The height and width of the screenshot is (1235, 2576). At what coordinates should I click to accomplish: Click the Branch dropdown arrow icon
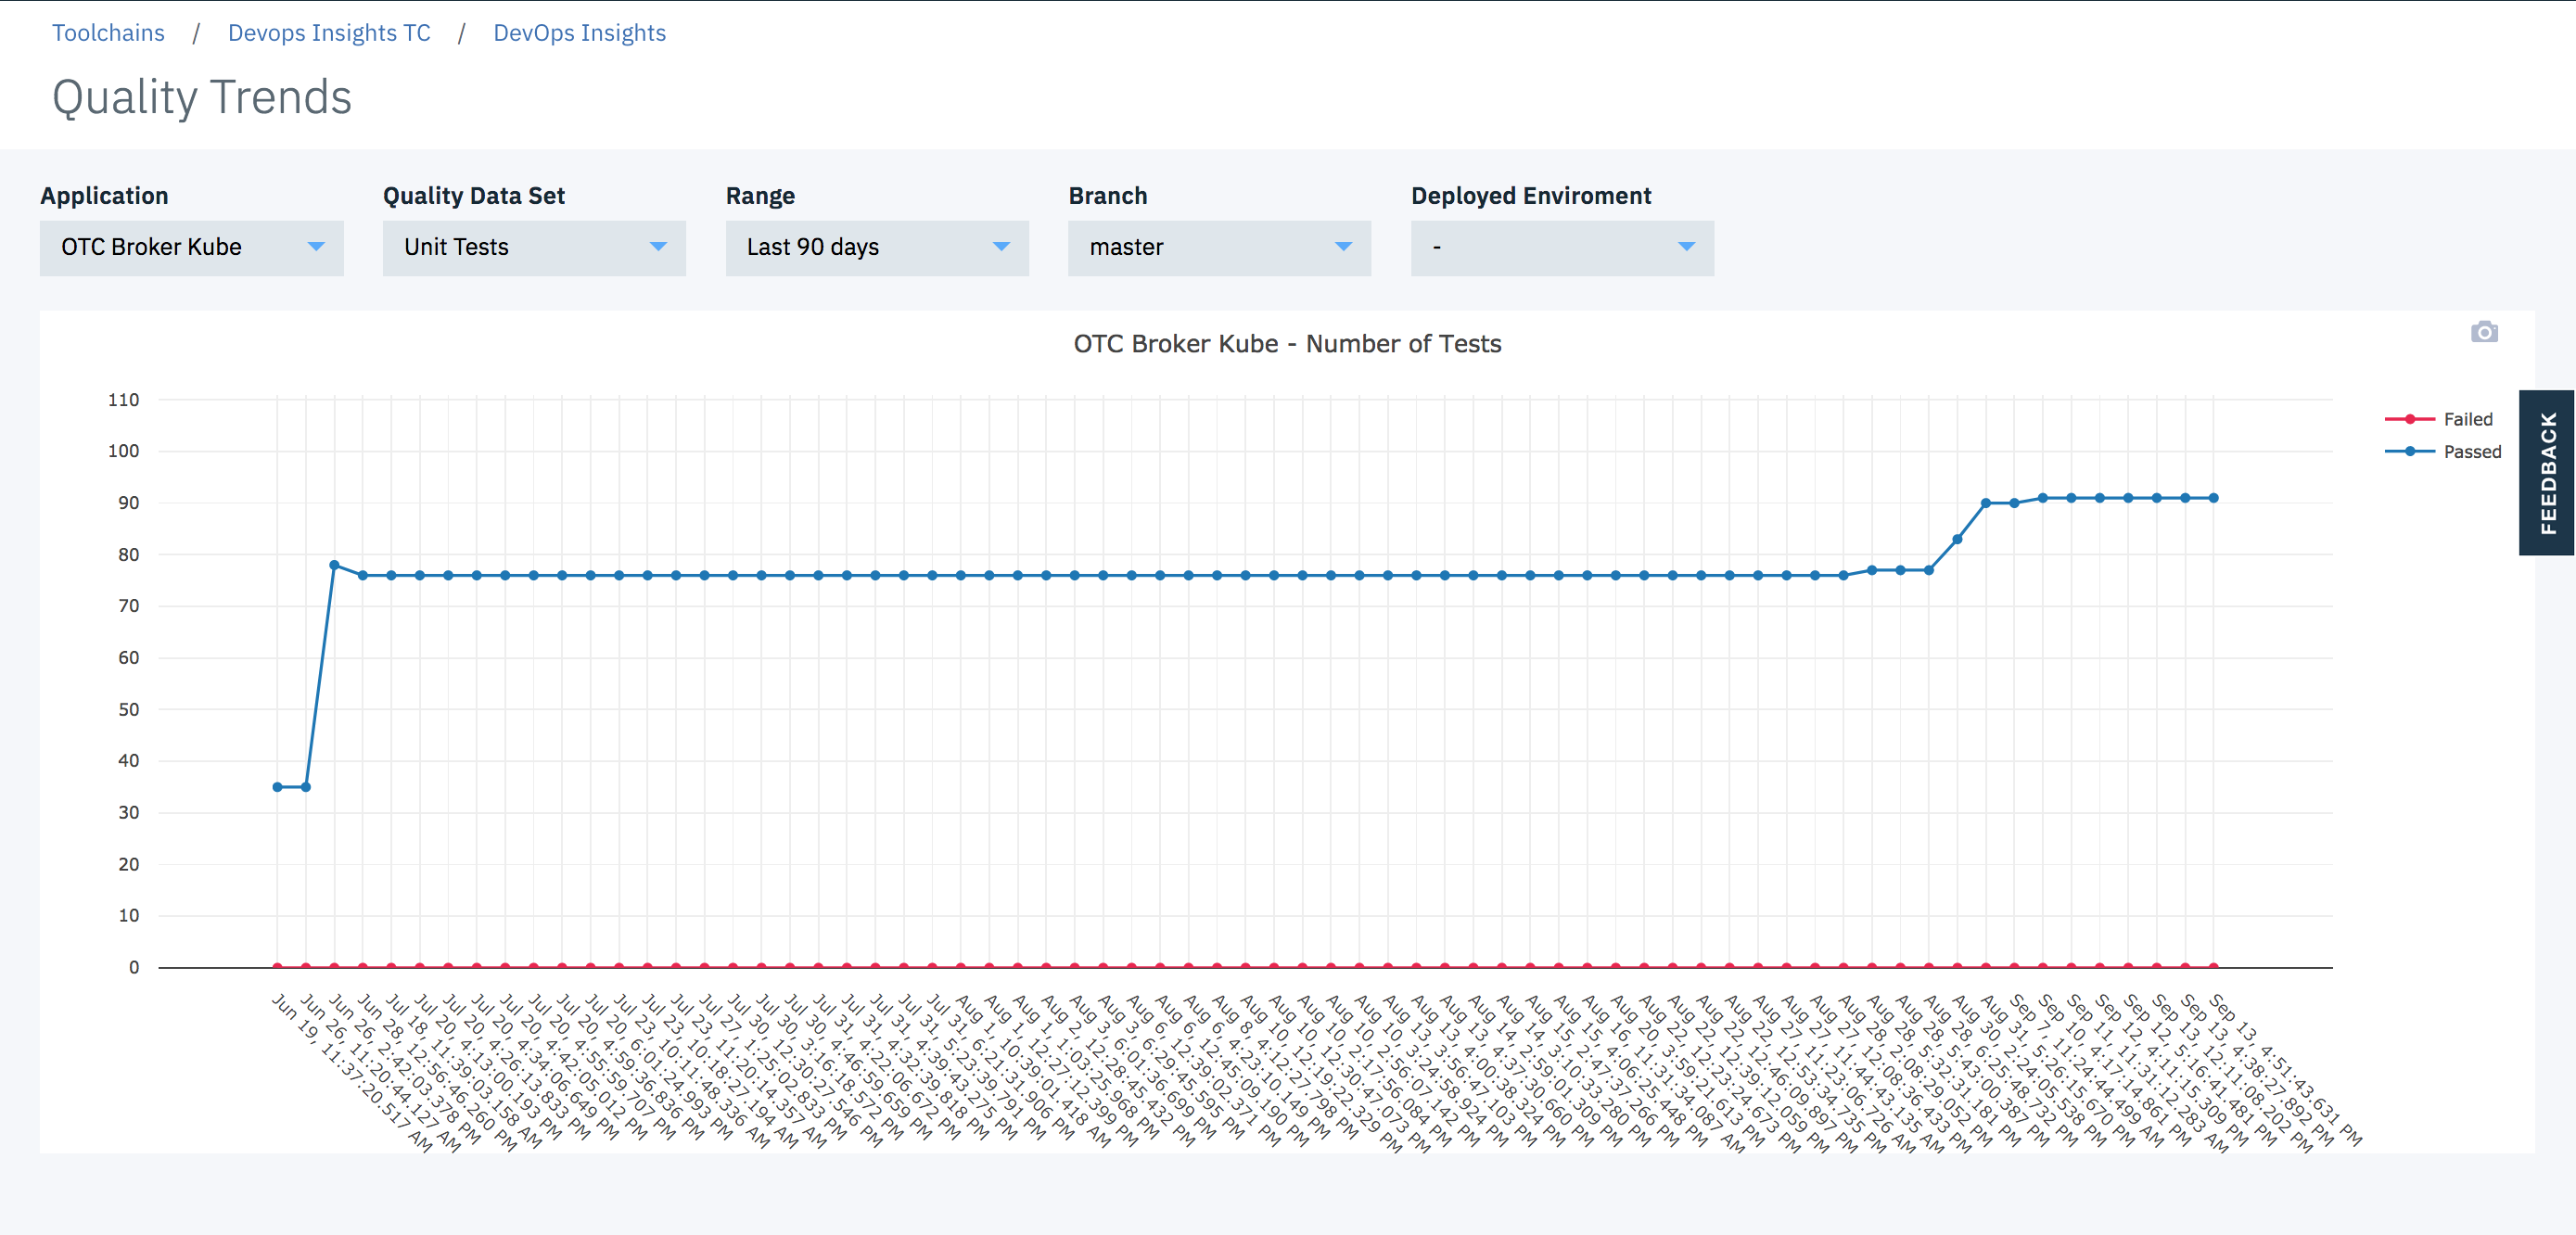pyautogui.click(x=1343, y=246)
